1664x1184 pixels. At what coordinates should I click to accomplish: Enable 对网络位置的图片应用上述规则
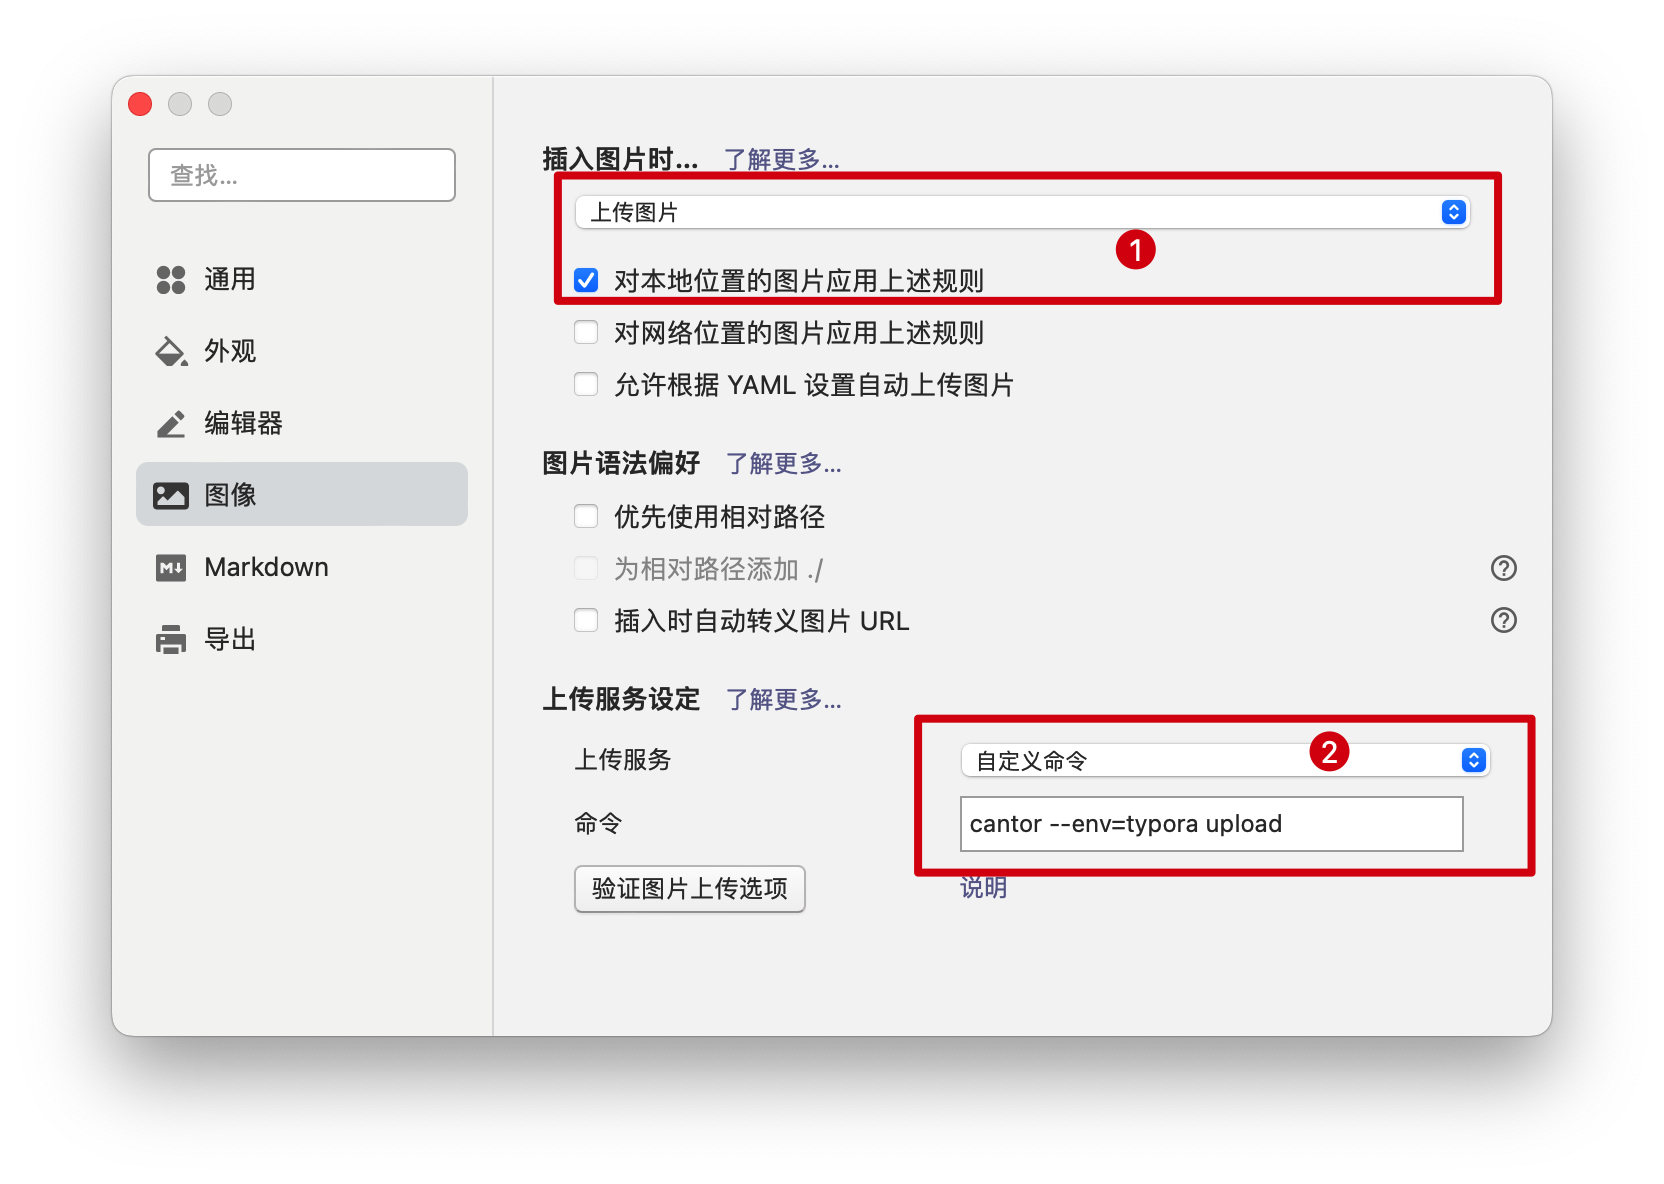586,332
